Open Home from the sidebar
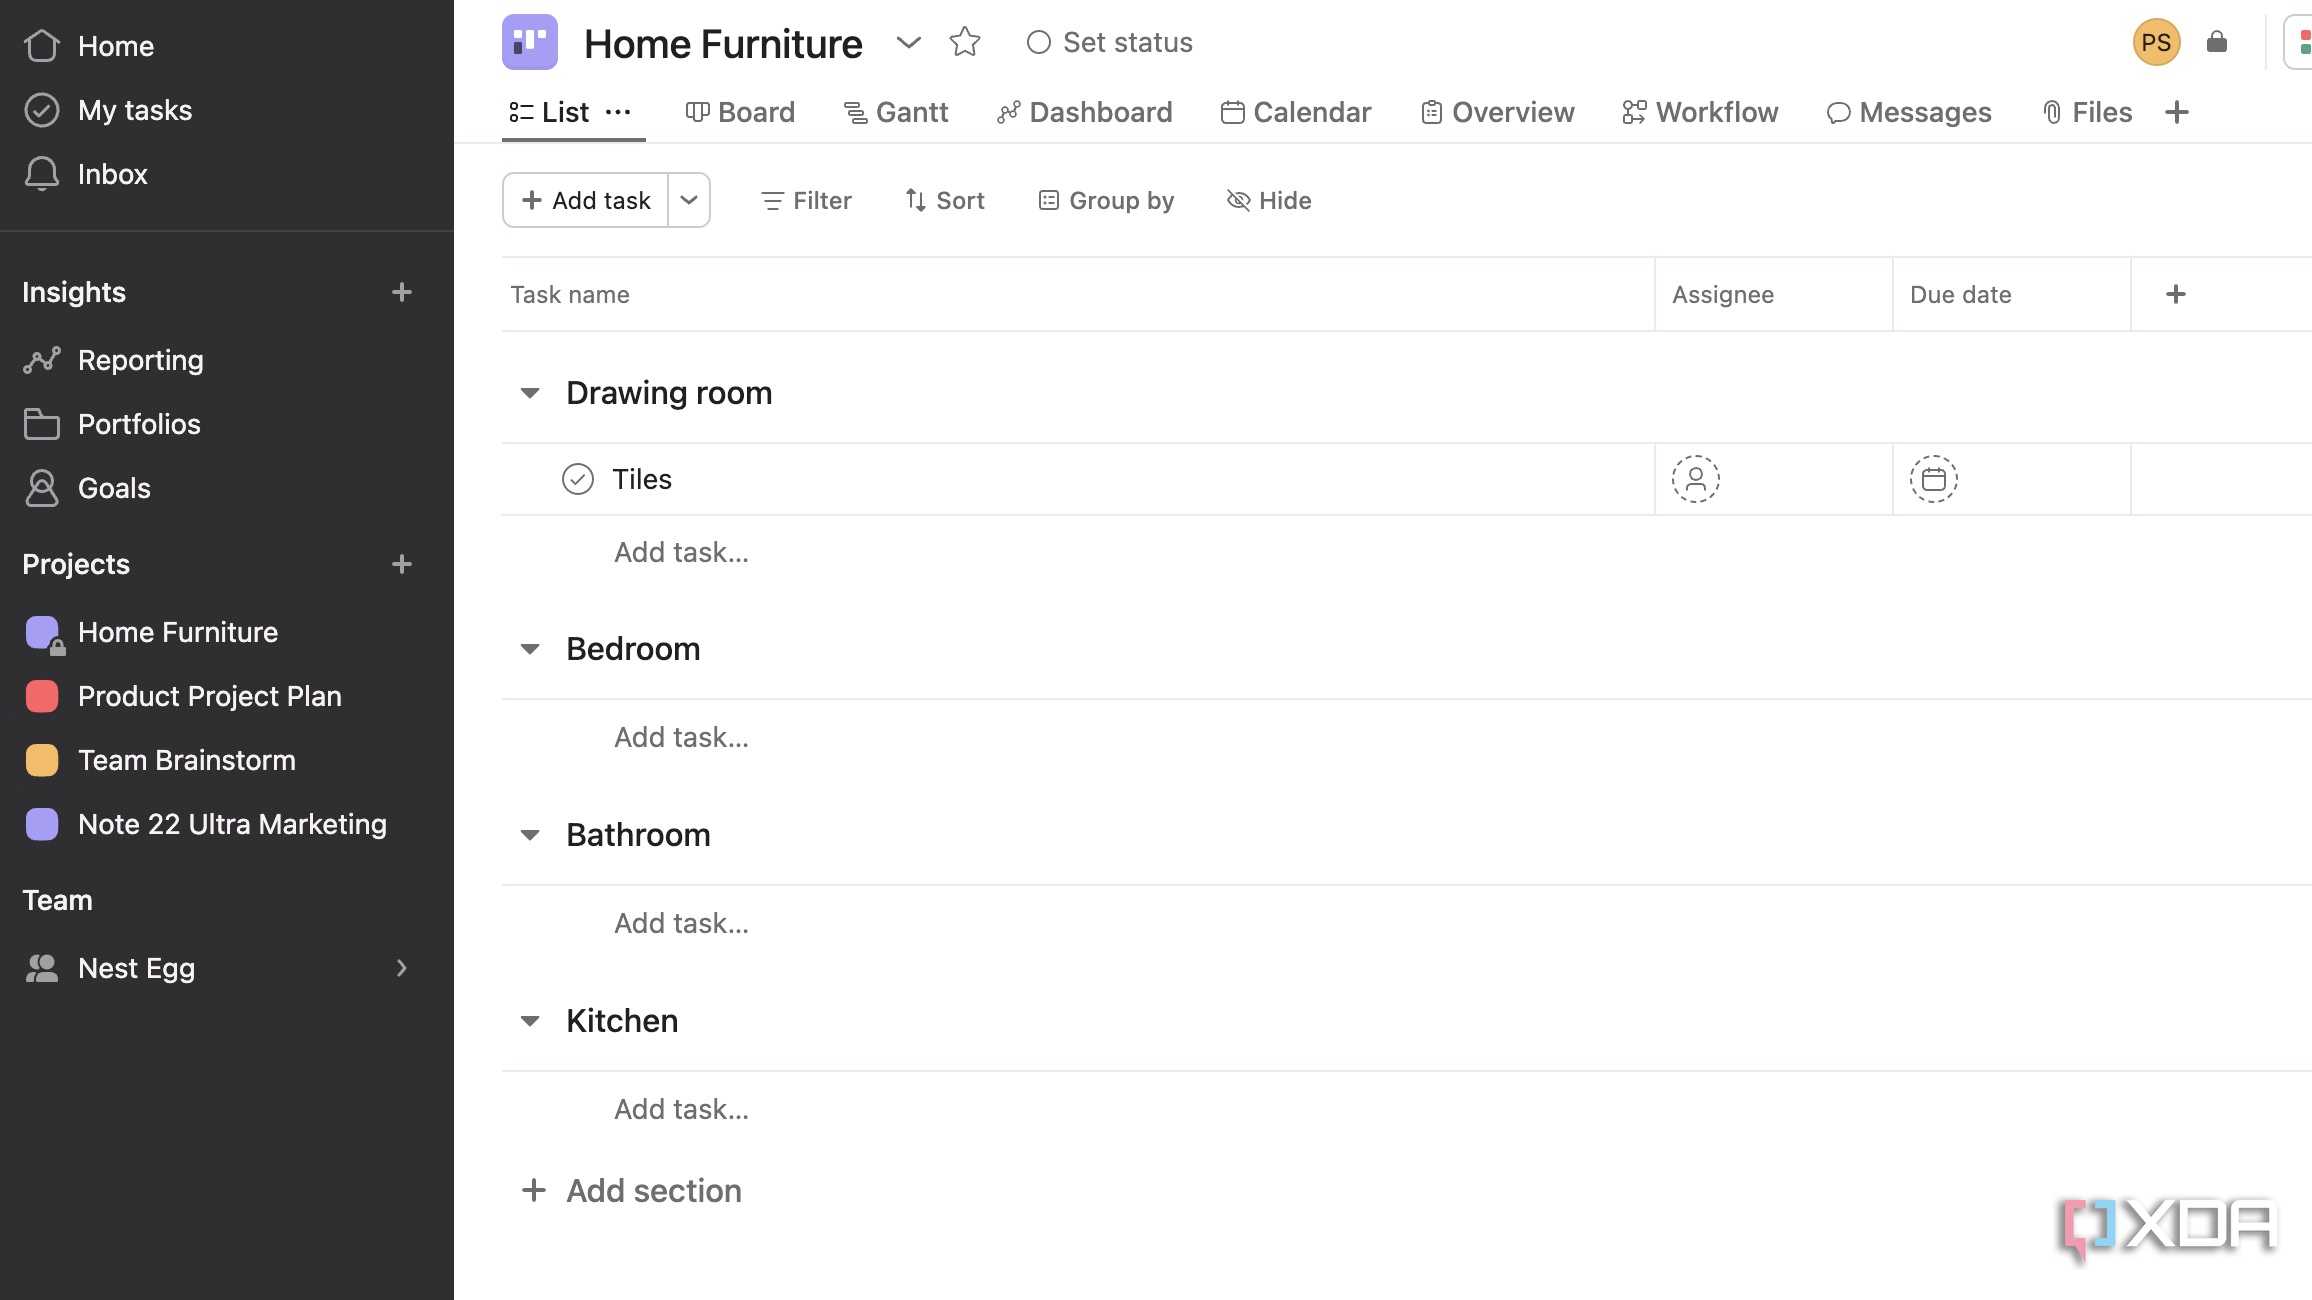Image resolution: width=2312 pixels, height=1300 pixels. click(90, 46)
